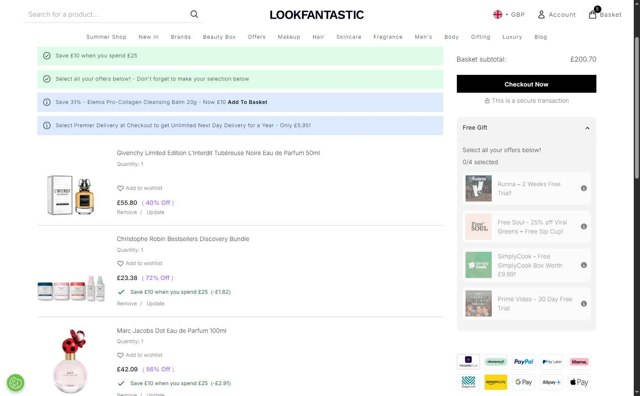The width and height of the screenshot is (640, 396).
Task: Click the Clearpay payment icon
Action: 496,362
